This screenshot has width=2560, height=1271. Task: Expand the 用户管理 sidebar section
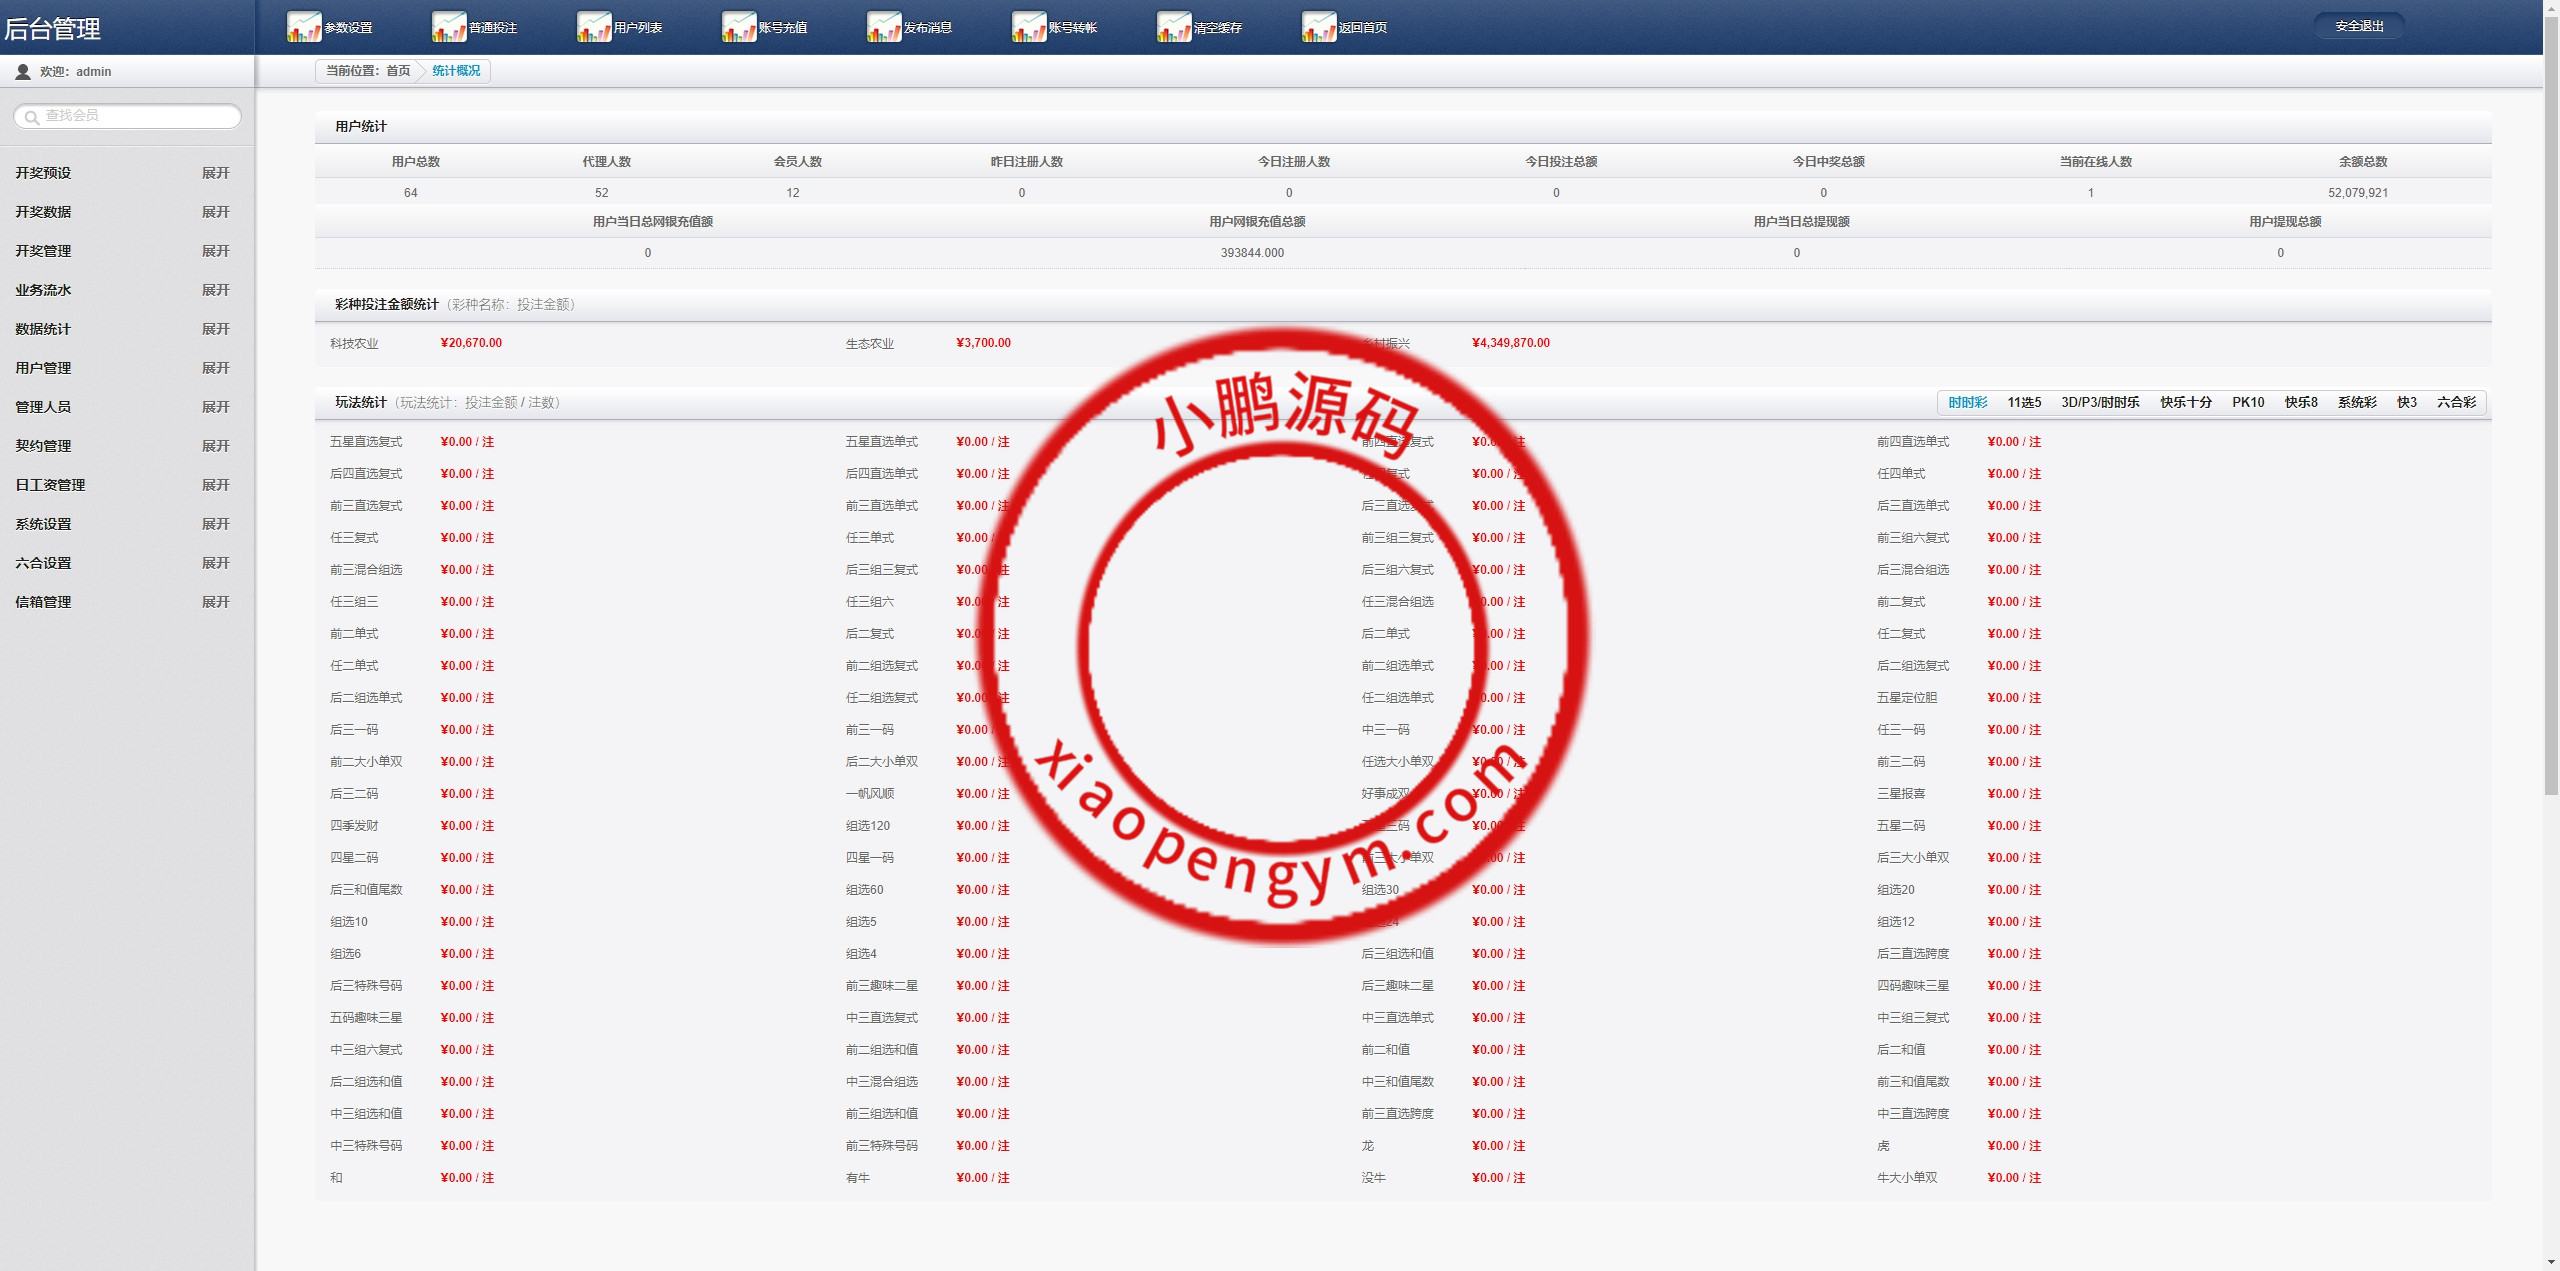(215, 368)
